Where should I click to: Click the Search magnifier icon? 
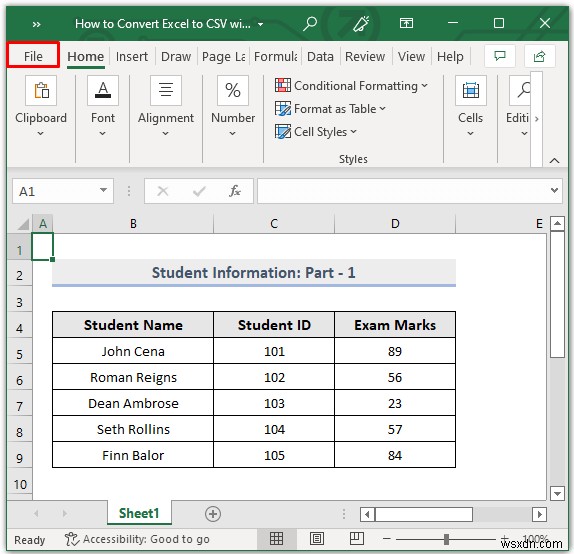pos(310,23)
